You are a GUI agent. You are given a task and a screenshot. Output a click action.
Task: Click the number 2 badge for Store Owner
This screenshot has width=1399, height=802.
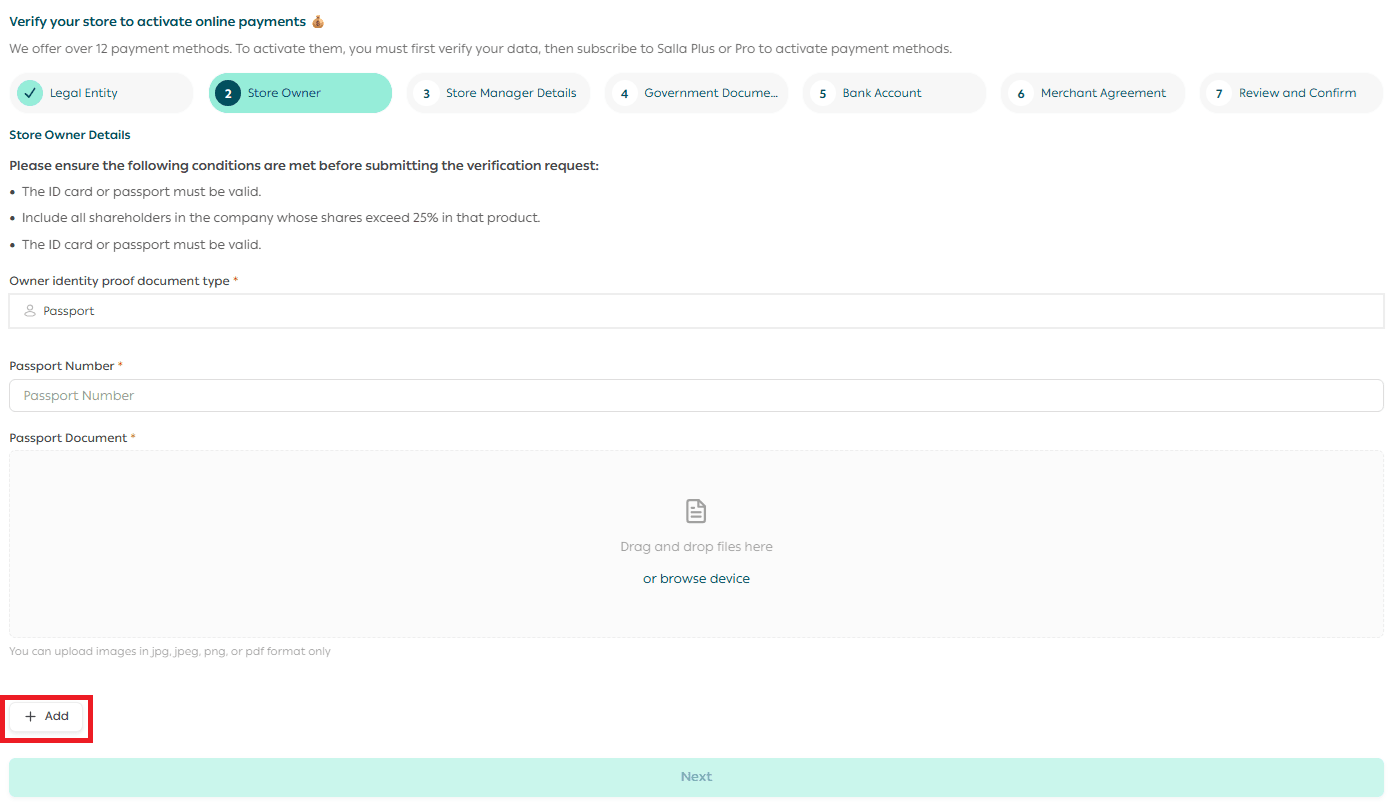point(228,93)
